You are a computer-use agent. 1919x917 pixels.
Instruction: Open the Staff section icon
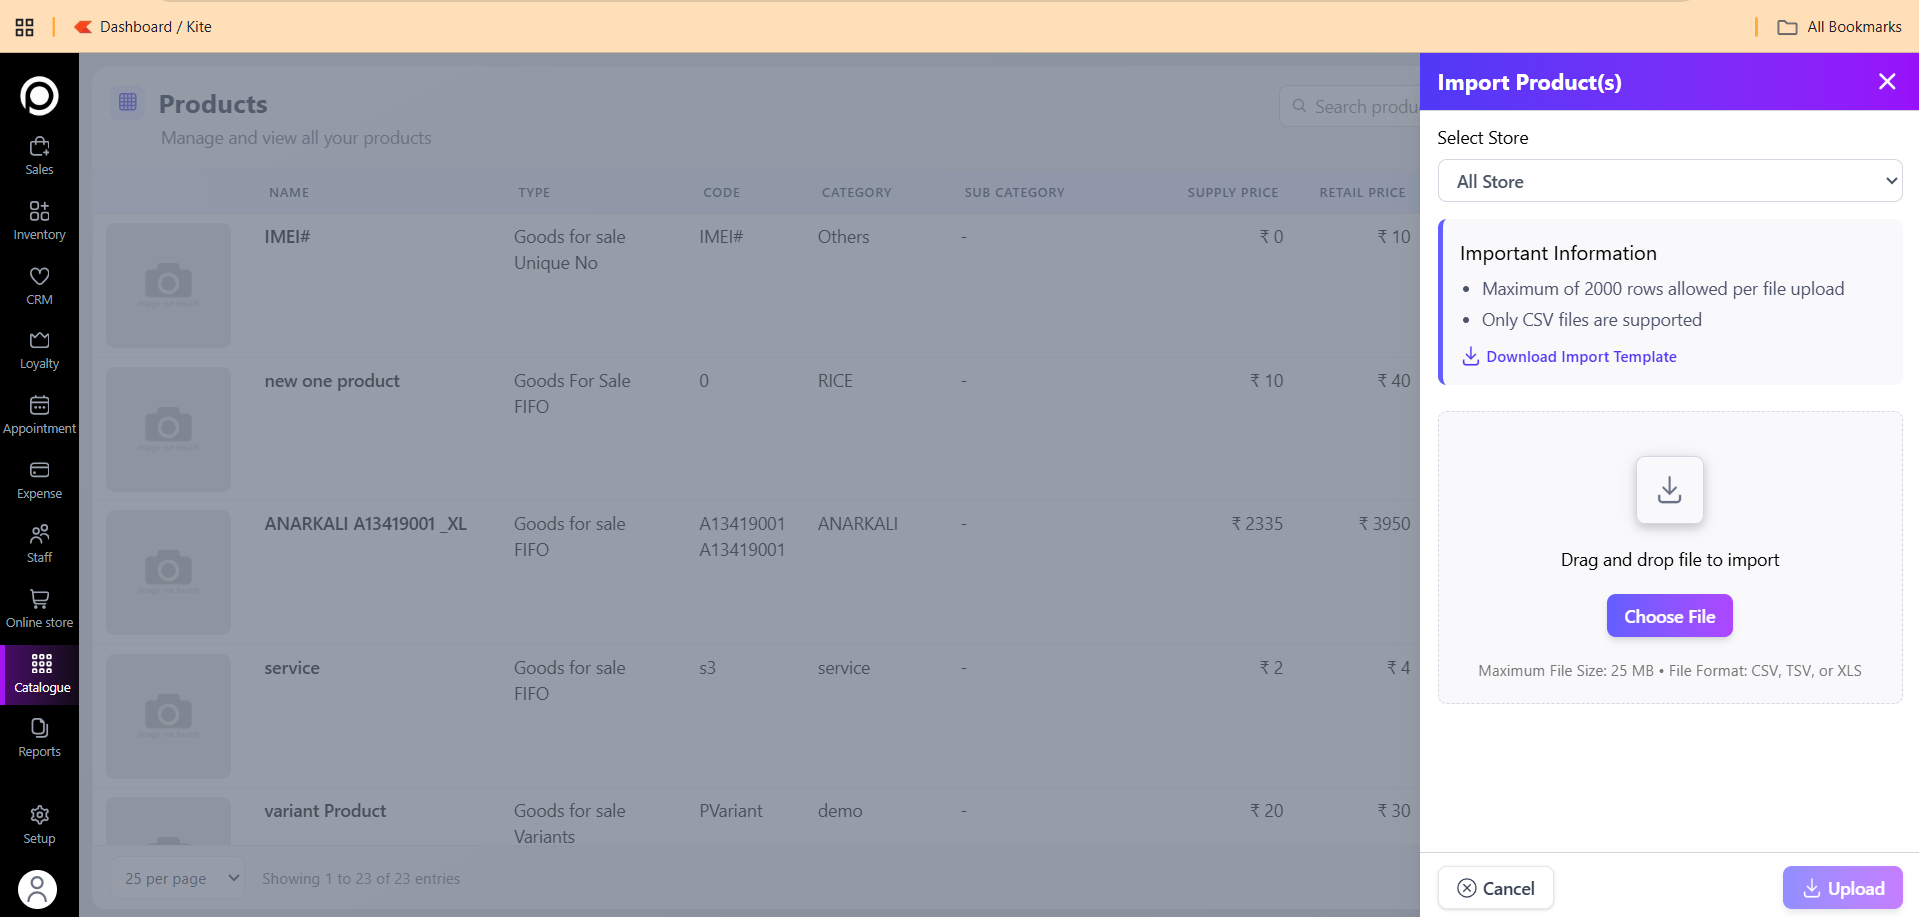tap(39, 543)
